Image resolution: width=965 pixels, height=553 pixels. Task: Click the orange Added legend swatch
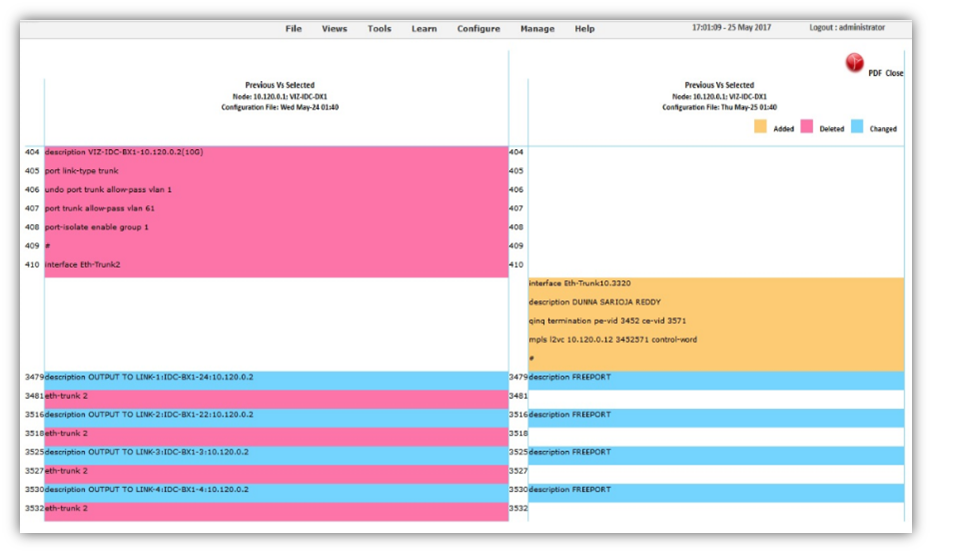click(x=760, y=127)
